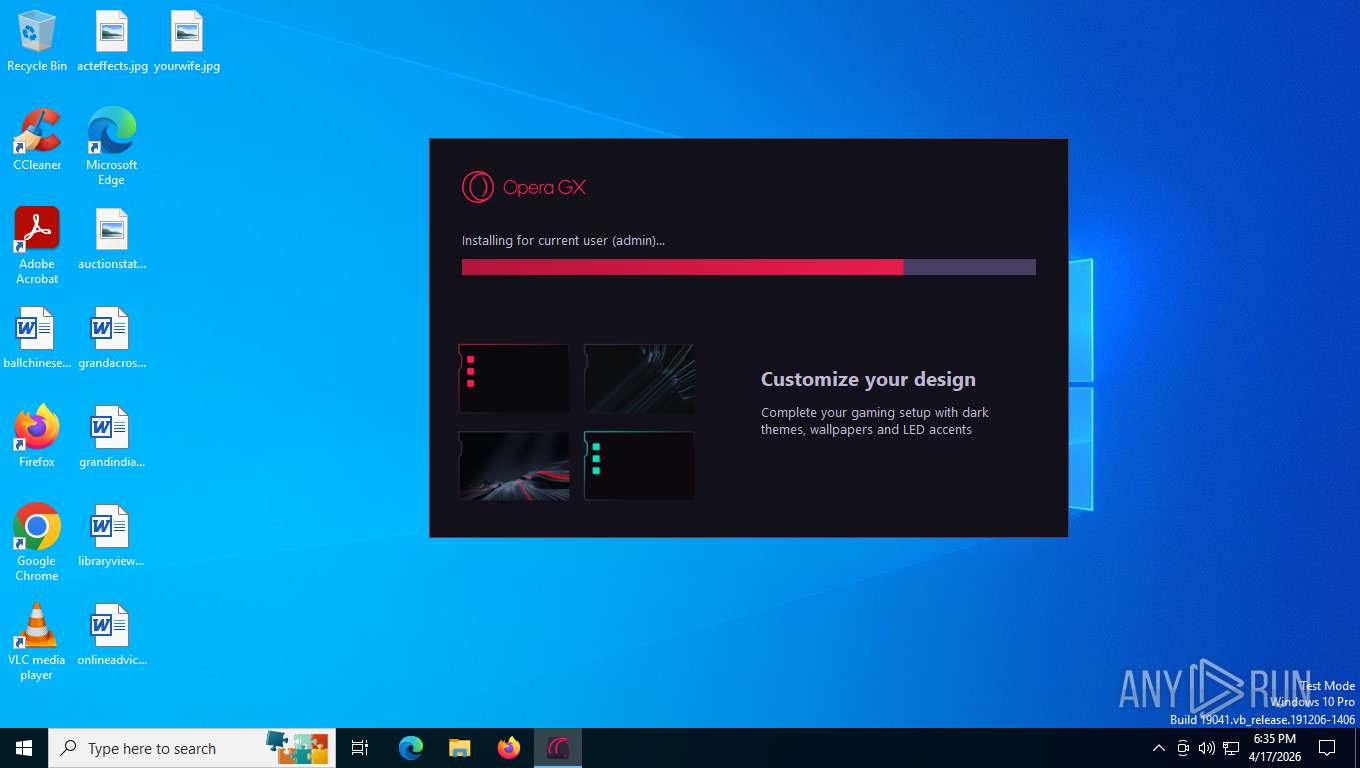1360x768 pixels.
Task: Click the taskbar search box
Action: (192, 748)
